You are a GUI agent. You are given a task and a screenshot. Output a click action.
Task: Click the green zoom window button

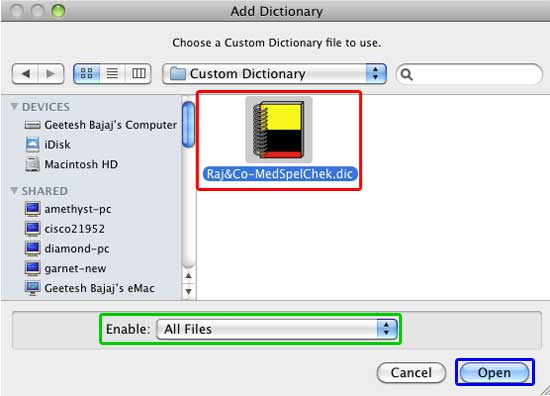(x=58, y=11)
